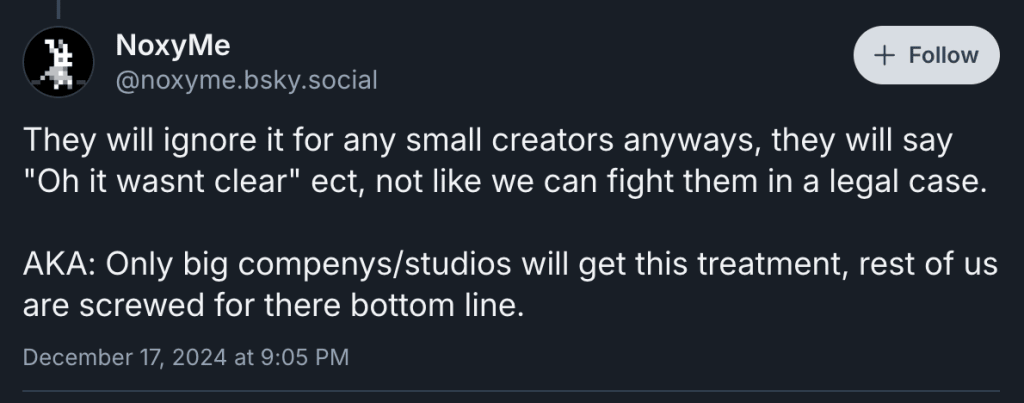Click the word Follow in the button
1024x403 pixels.
(x=943, y=55)
